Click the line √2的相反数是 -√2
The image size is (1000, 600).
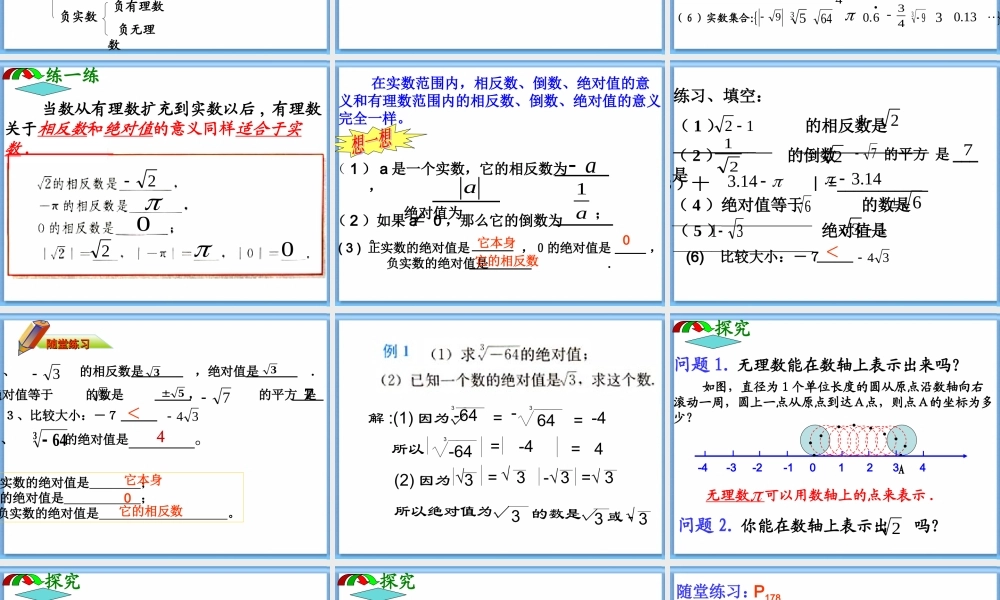pos(107,182)
